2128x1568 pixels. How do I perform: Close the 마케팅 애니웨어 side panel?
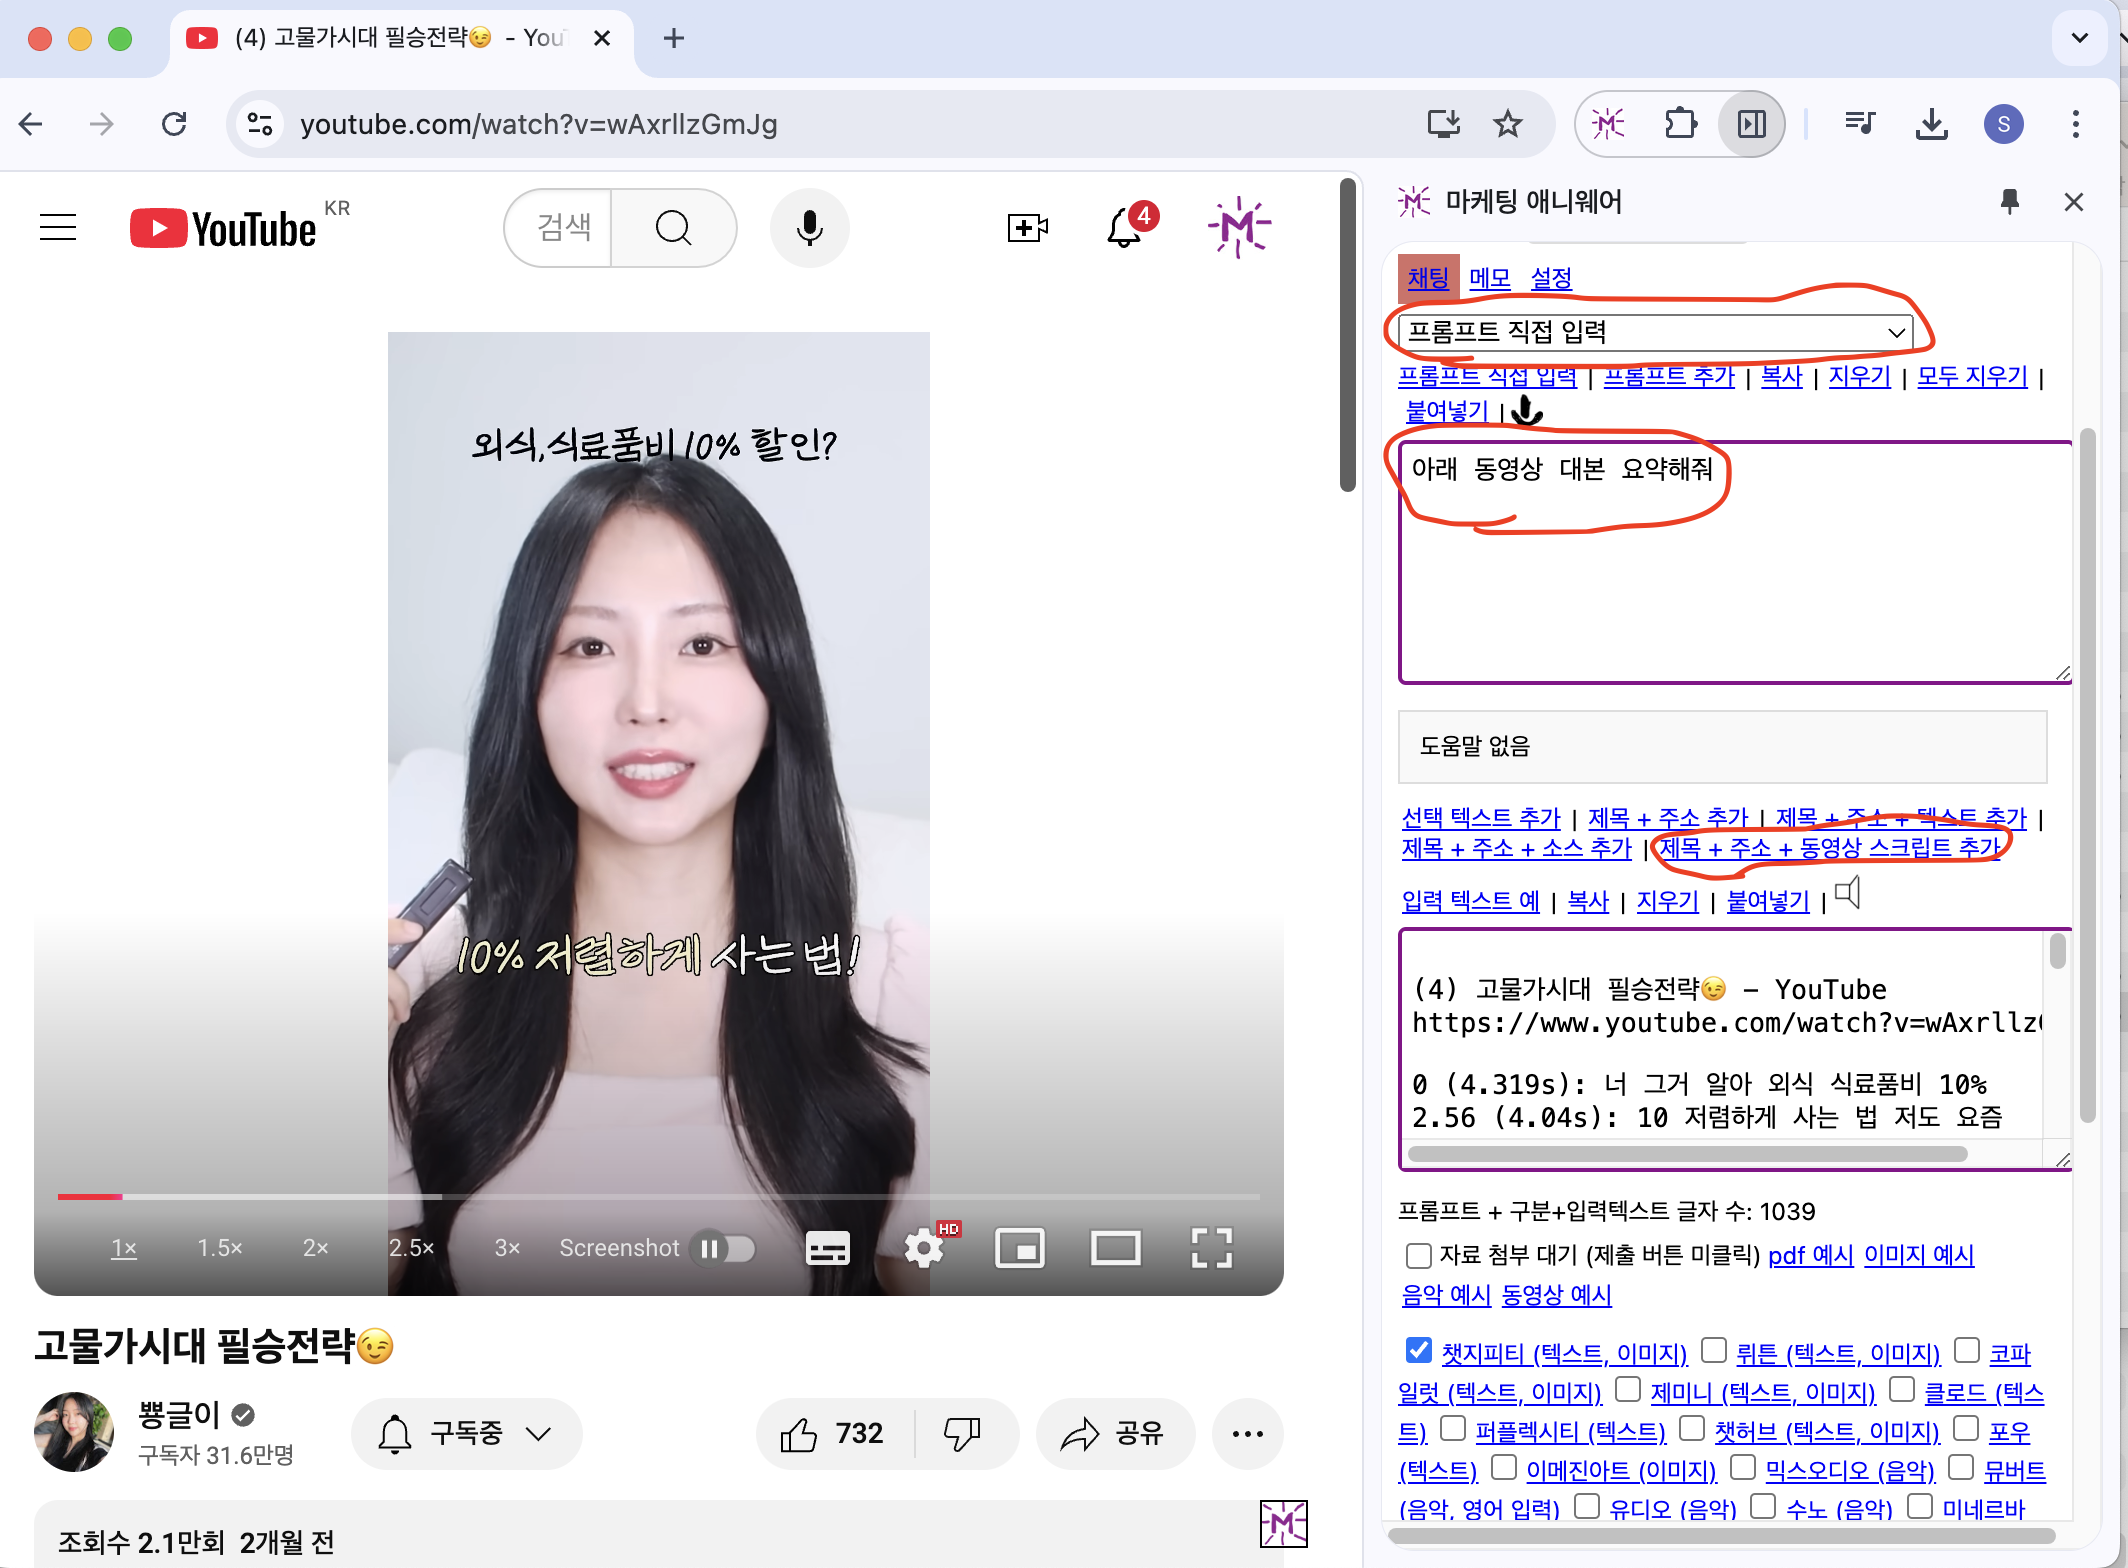[x=2074, y=202]
